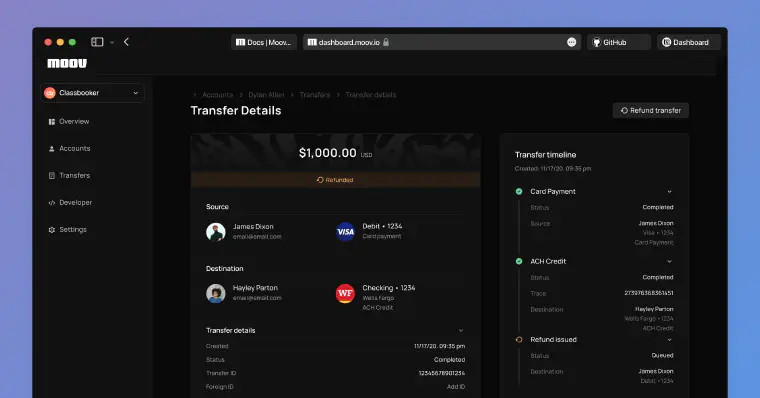This screenshot has width=760, height=398.
Task: Click the Add ID foreign ID link
Action: click(x=456, y=387)
